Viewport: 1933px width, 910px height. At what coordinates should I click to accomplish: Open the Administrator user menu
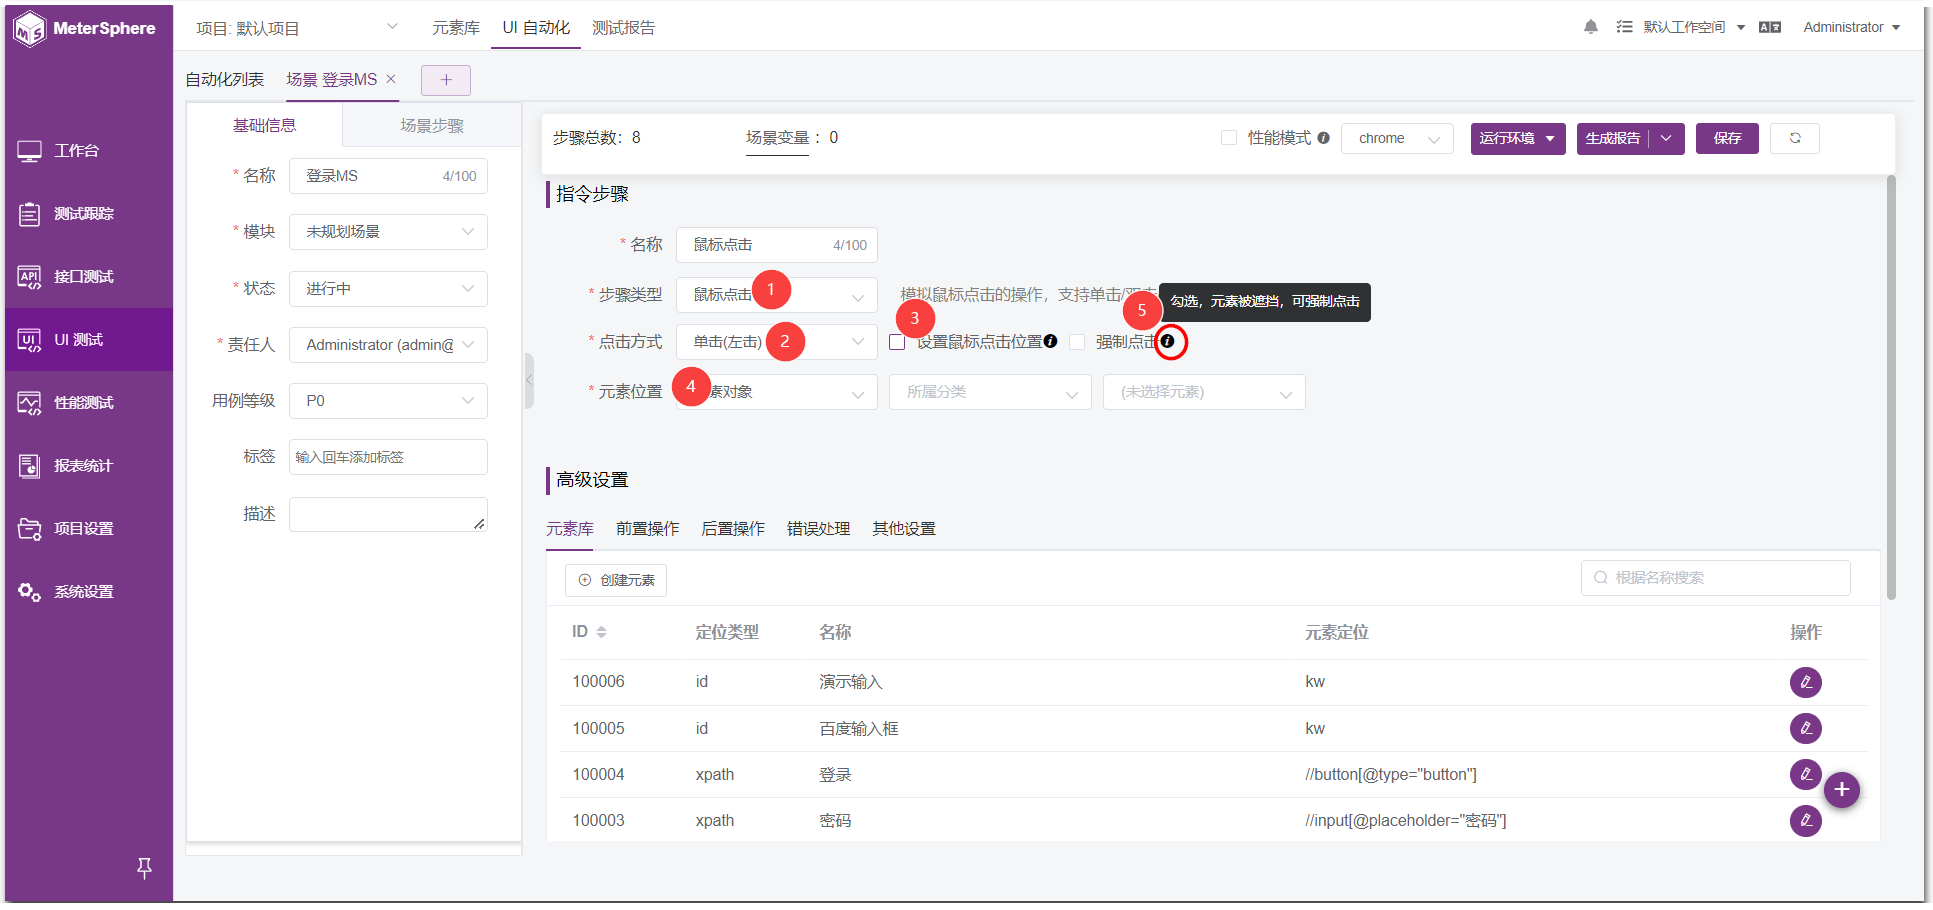[x=1851, y=27]
